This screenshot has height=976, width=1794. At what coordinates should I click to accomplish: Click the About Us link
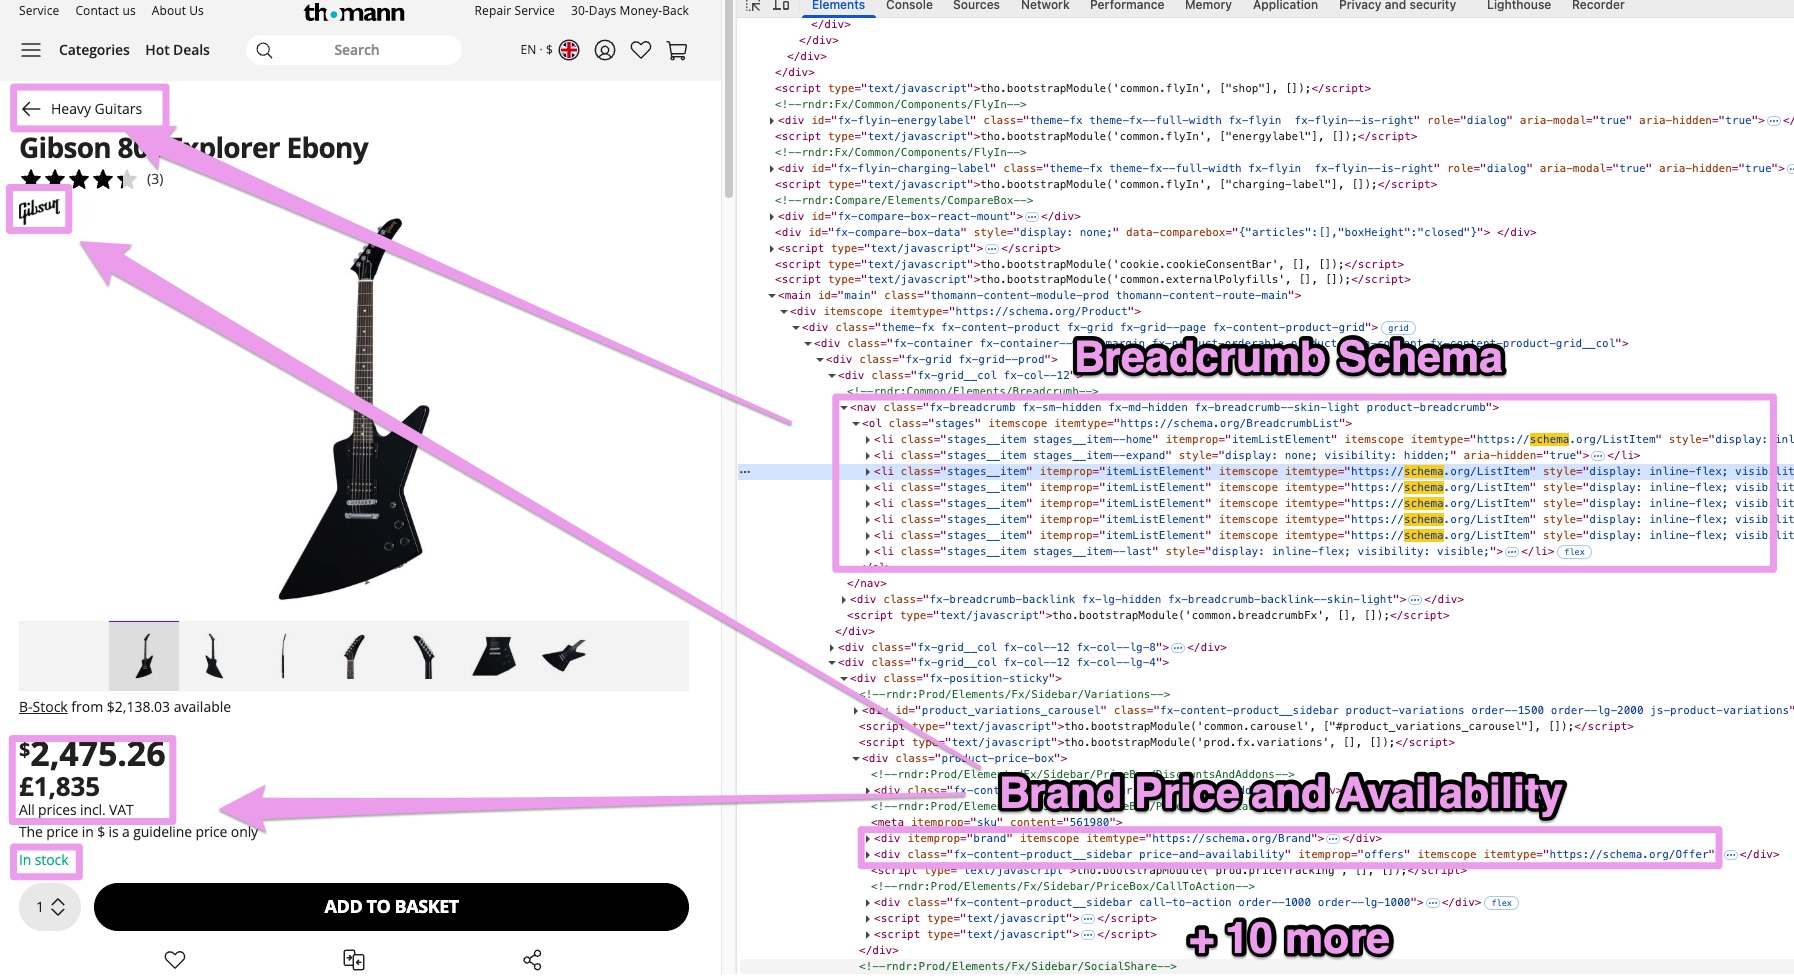point(177,11)
